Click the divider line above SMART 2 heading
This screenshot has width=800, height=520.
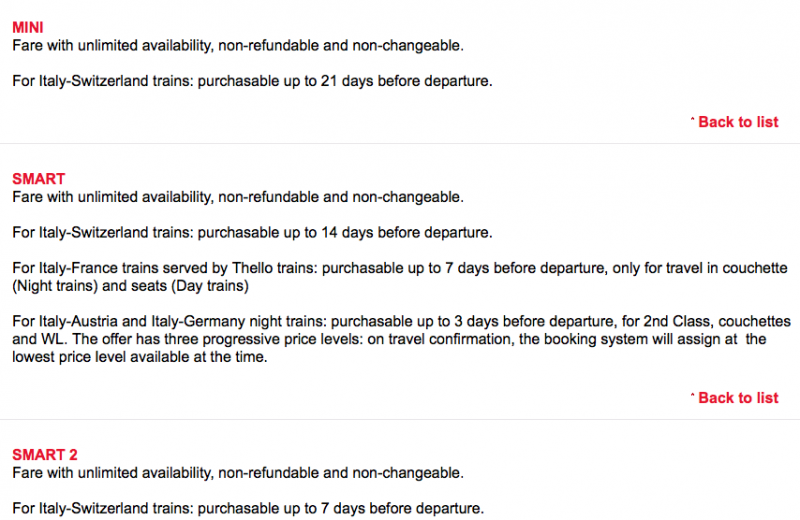click(x=400, y=419)
